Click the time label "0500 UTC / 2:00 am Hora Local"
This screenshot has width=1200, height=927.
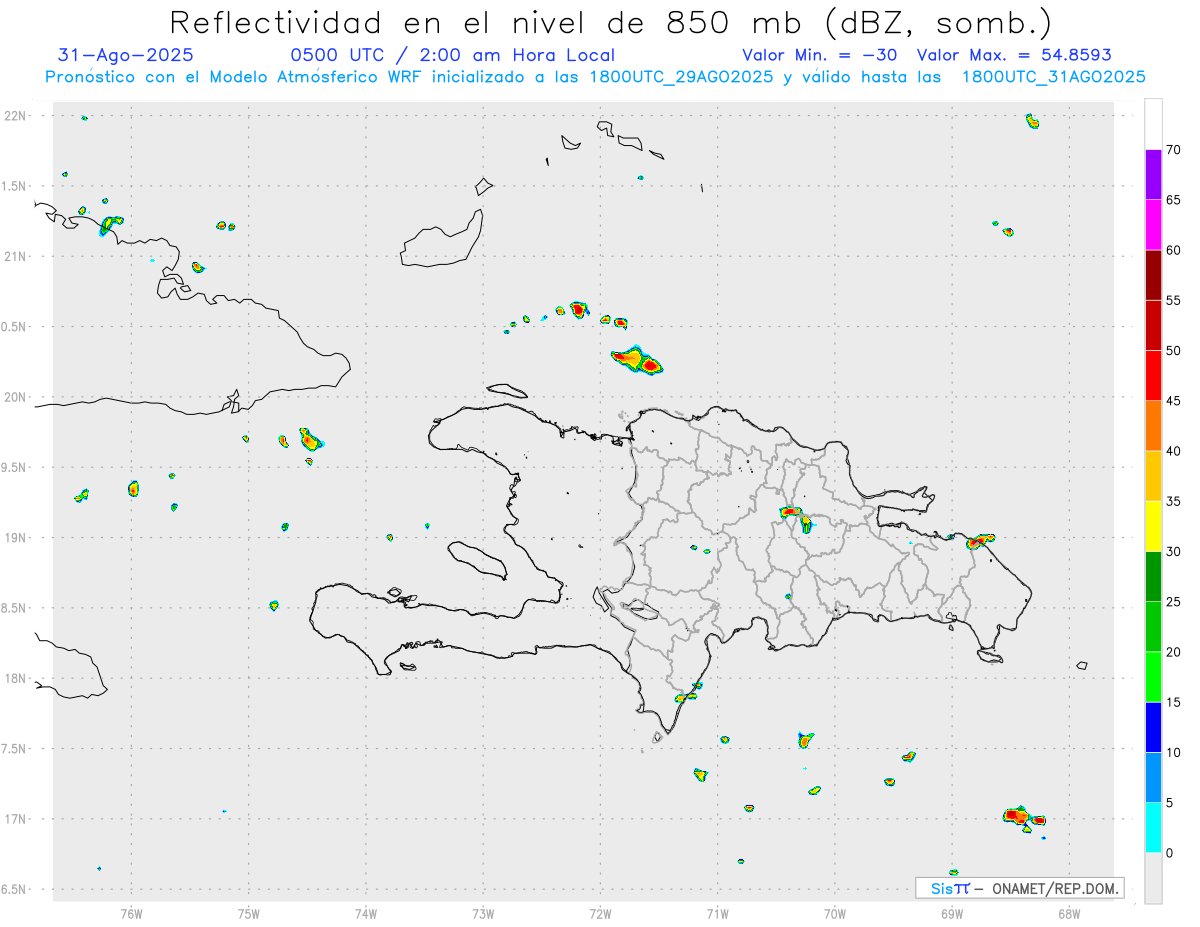coord(452,55)
